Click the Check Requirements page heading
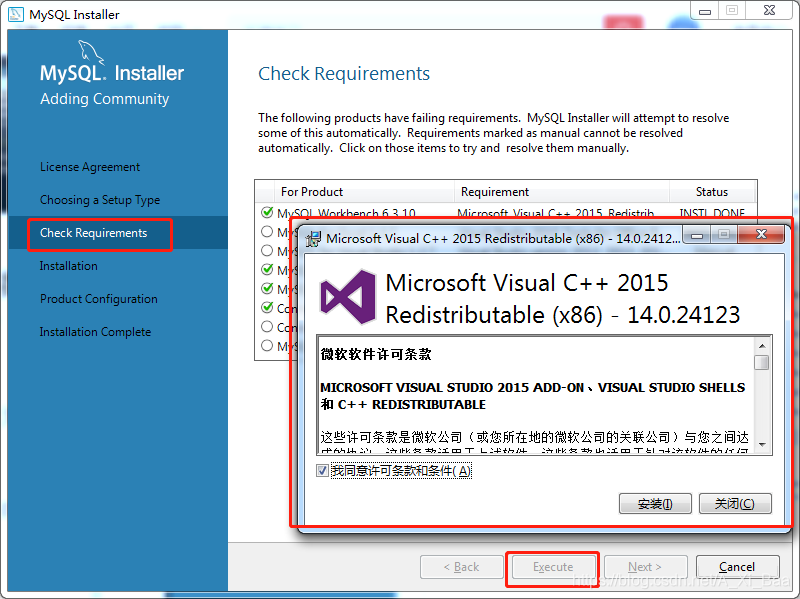This screenshot has width=800, height=599. click(x=344, y=74)
